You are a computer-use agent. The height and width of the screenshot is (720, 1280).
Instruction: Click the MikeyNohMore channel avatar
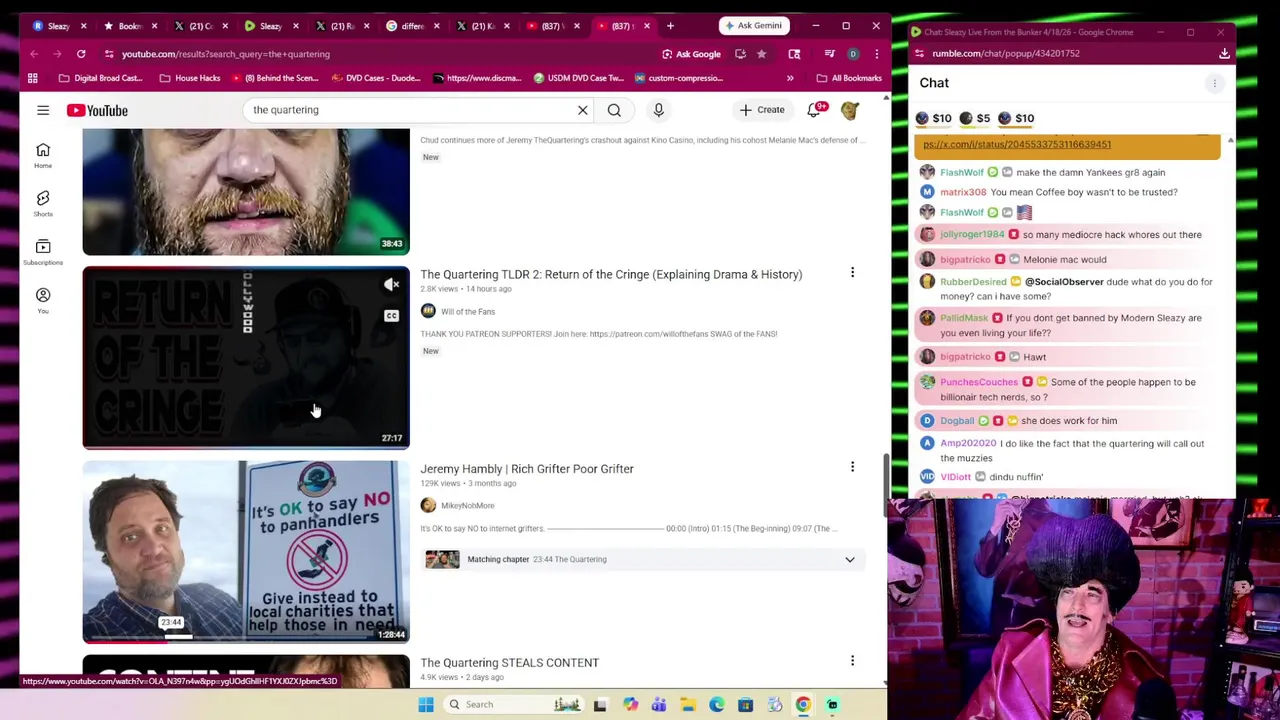[x=428, y=505]
